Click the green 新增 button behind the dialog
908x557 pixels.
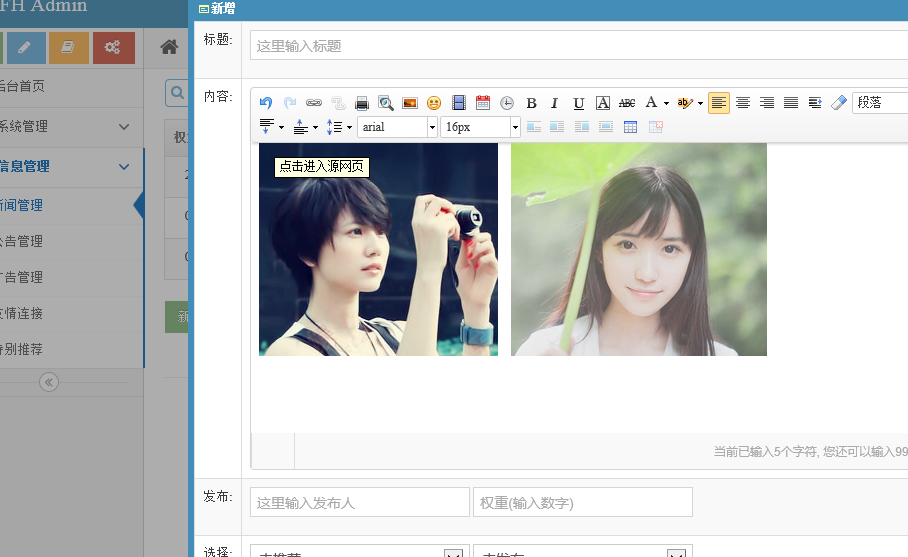click(177, 317)
